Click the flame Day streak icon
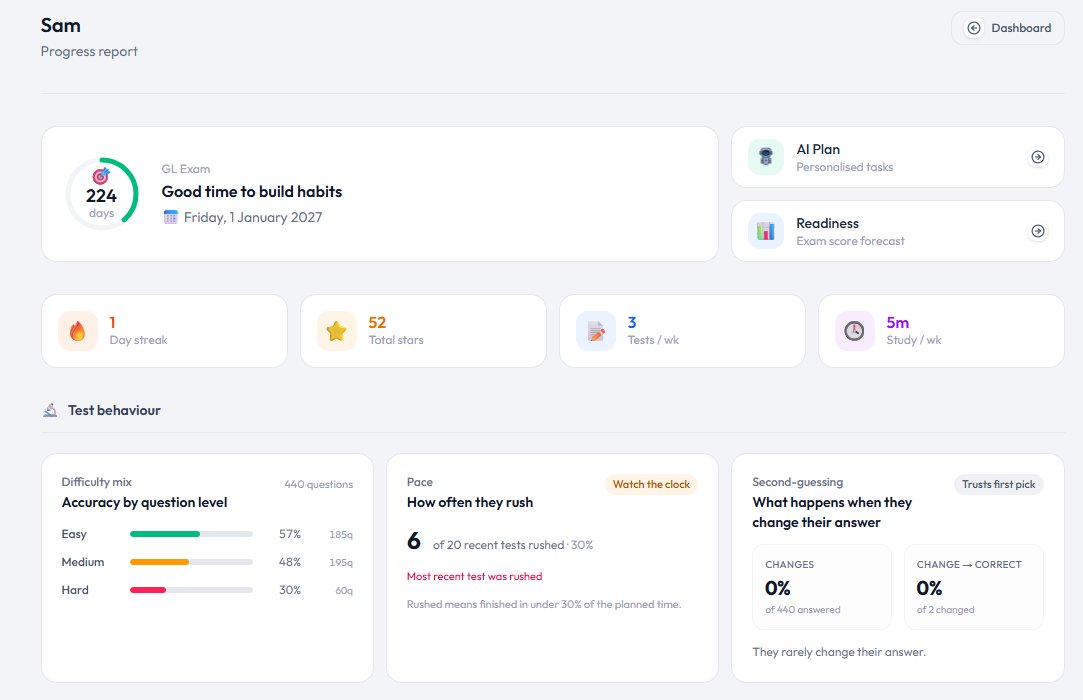The width and height of the screenshot is (1083, 700). (78, 331)
